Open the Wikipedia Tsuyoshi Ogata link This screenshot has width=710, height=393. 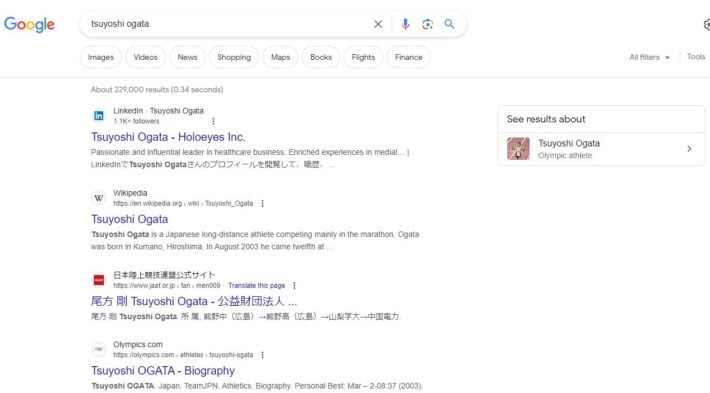(130, 219)
